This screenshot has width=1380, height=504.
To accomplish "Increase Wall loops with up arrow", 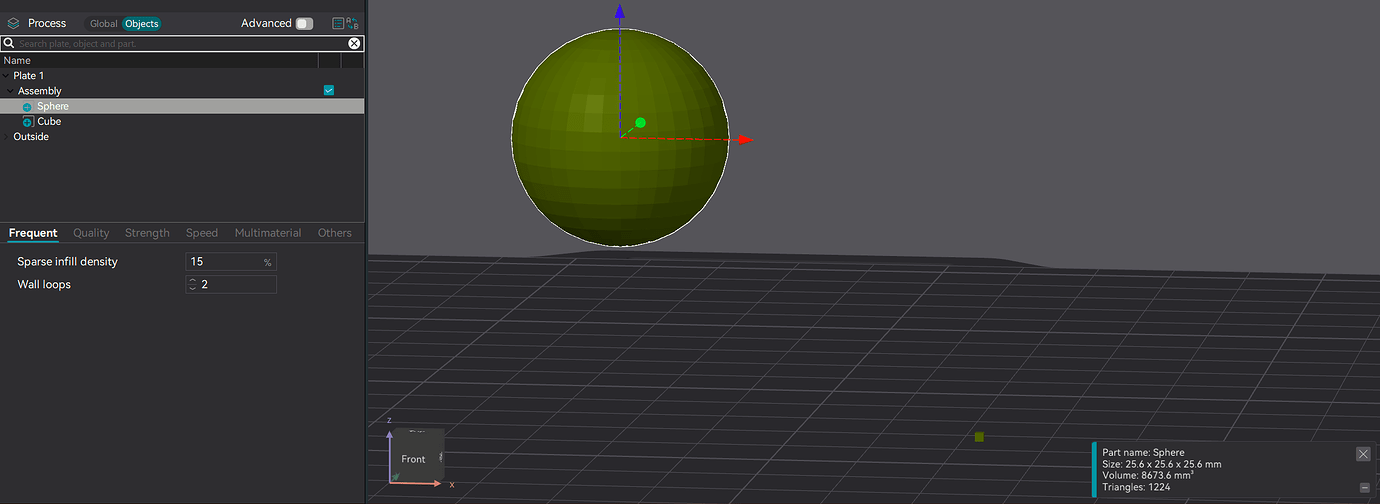I will point(192,281).
